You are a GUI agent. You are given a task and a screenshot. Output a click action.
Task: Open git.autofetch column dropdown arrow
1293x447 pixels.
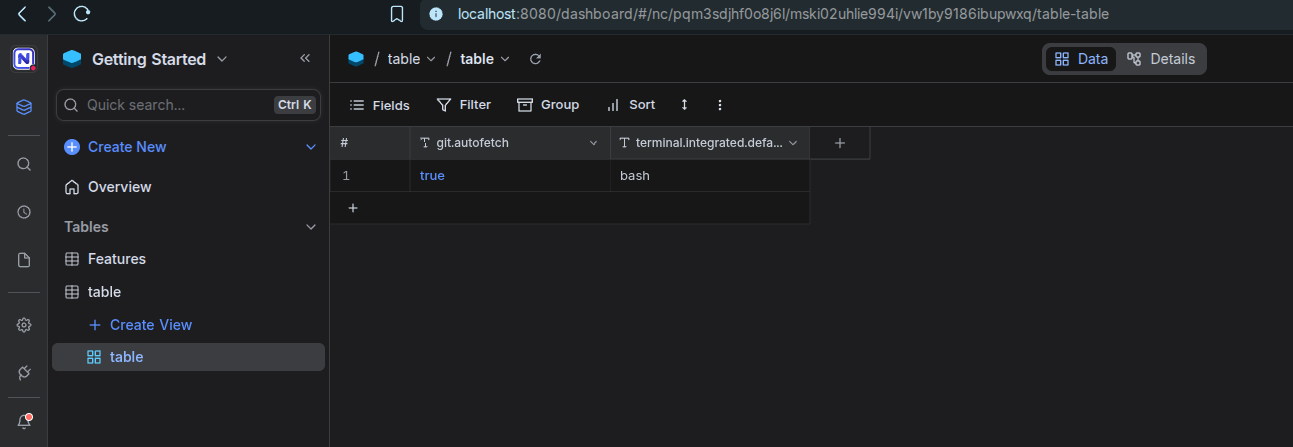[x=593, y=143]
